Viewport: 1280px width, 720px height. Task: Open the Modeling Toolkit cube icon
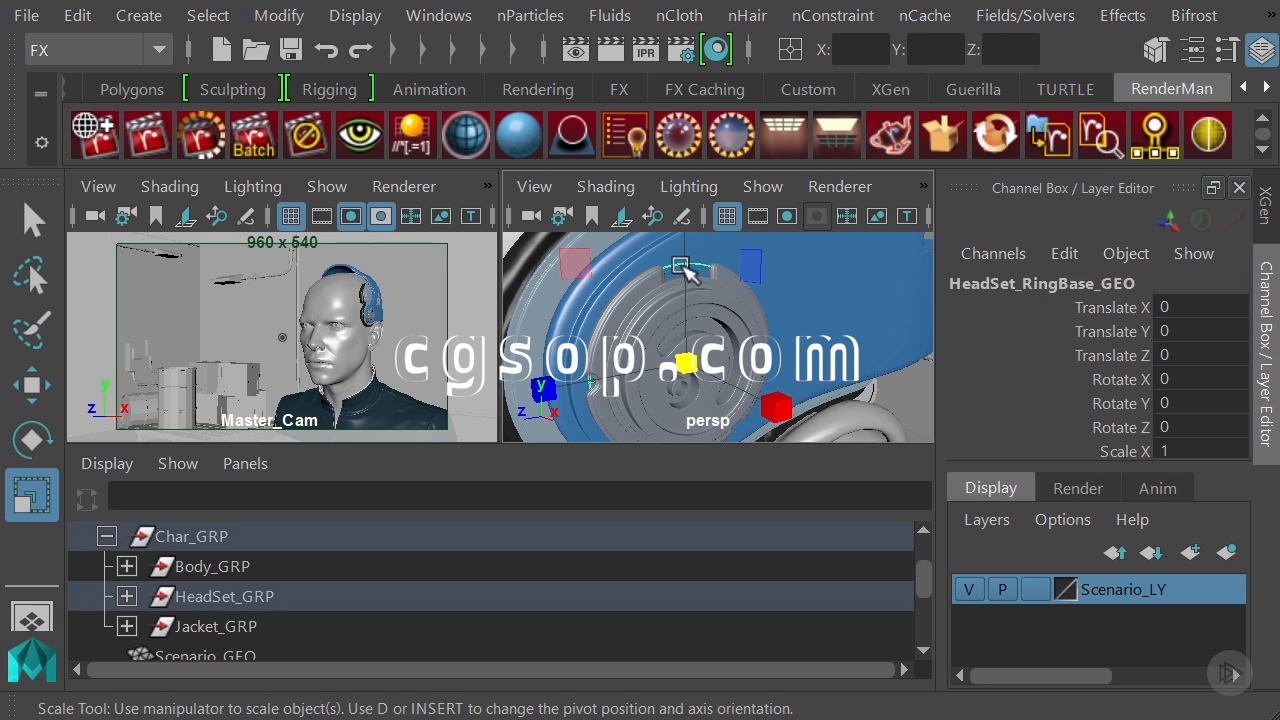point(1155,50)
